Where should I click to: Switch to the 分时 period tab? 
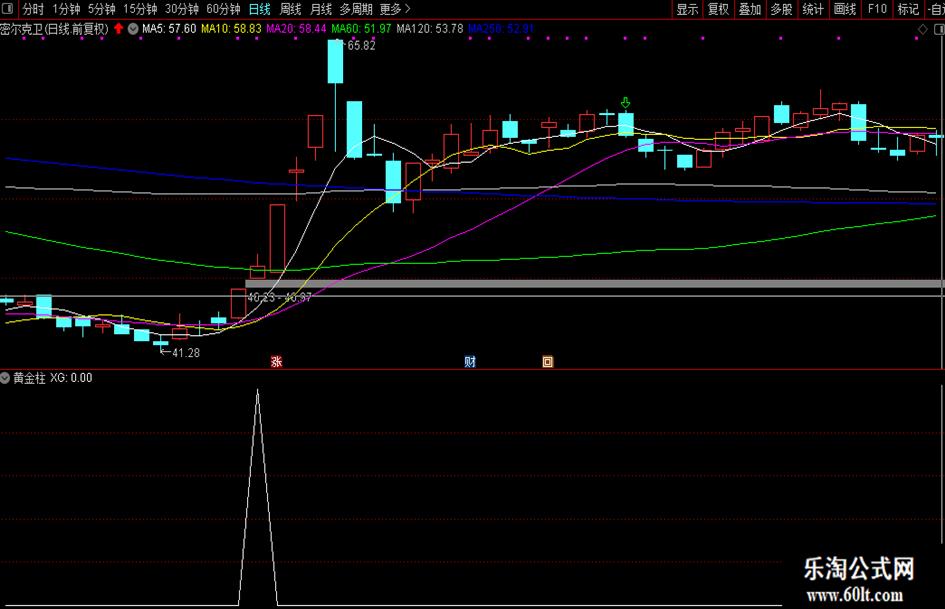(33, 9)
